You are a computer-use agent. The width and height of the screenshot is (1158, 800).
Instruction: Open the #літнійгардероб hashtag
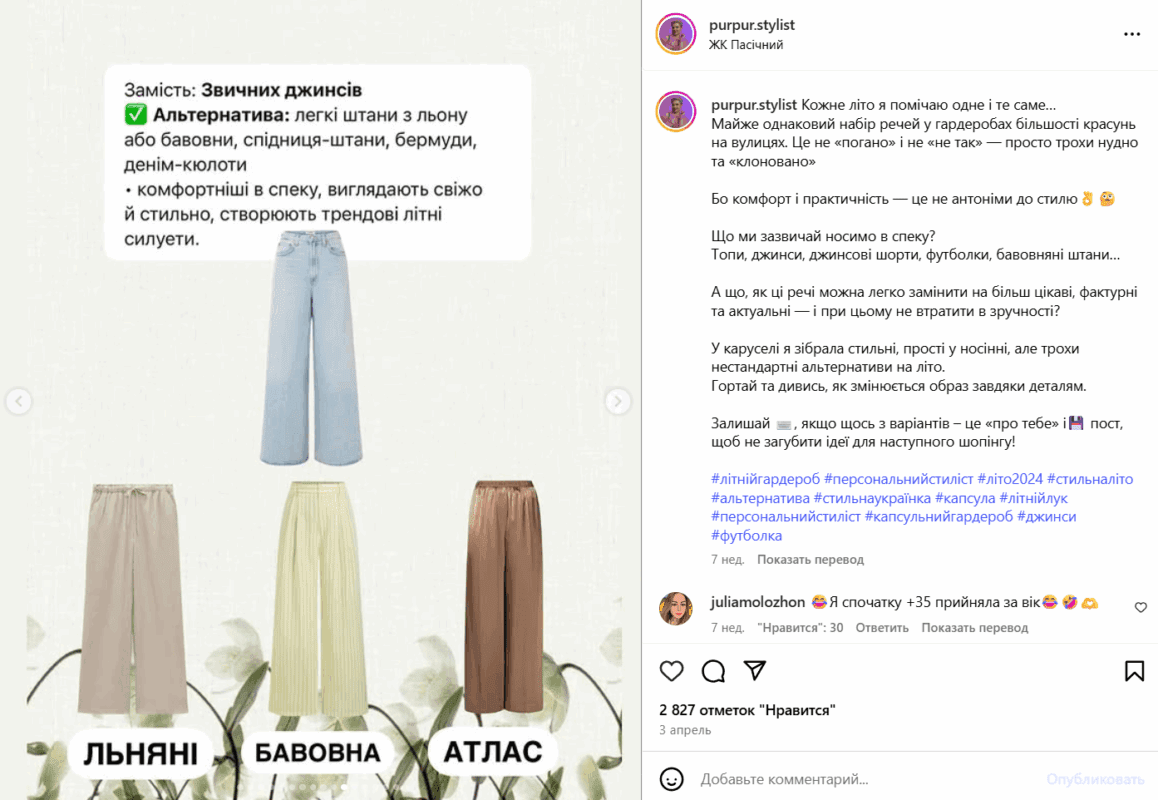click(x=765, y=479)
